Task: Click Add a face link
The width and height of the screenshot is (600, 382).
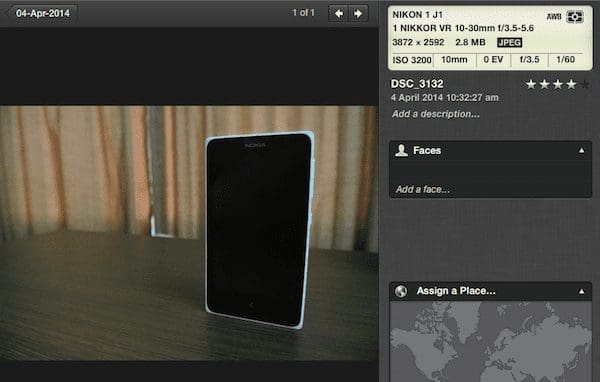Action: 423,189
